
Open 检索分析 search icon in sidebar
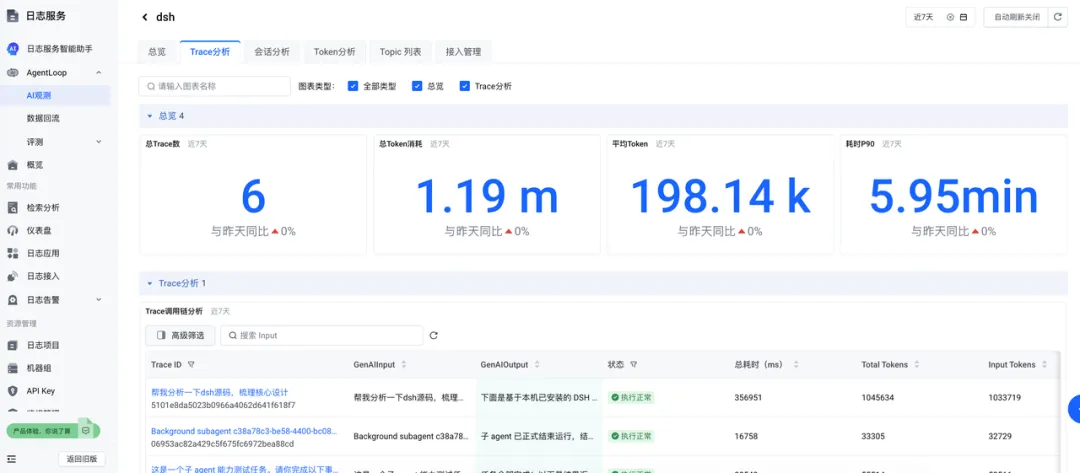[x=12, y=208]
